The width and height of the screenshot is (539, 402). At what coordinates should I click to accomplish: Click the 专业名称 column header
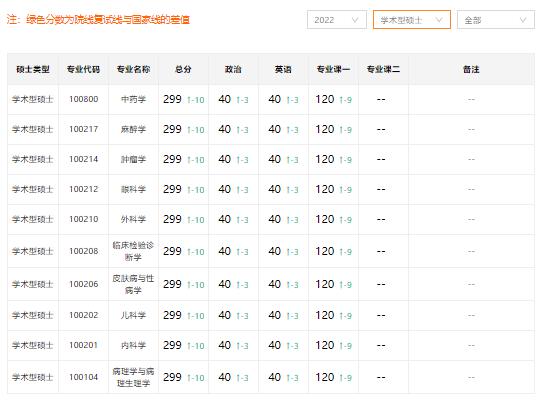click(133, 69)
